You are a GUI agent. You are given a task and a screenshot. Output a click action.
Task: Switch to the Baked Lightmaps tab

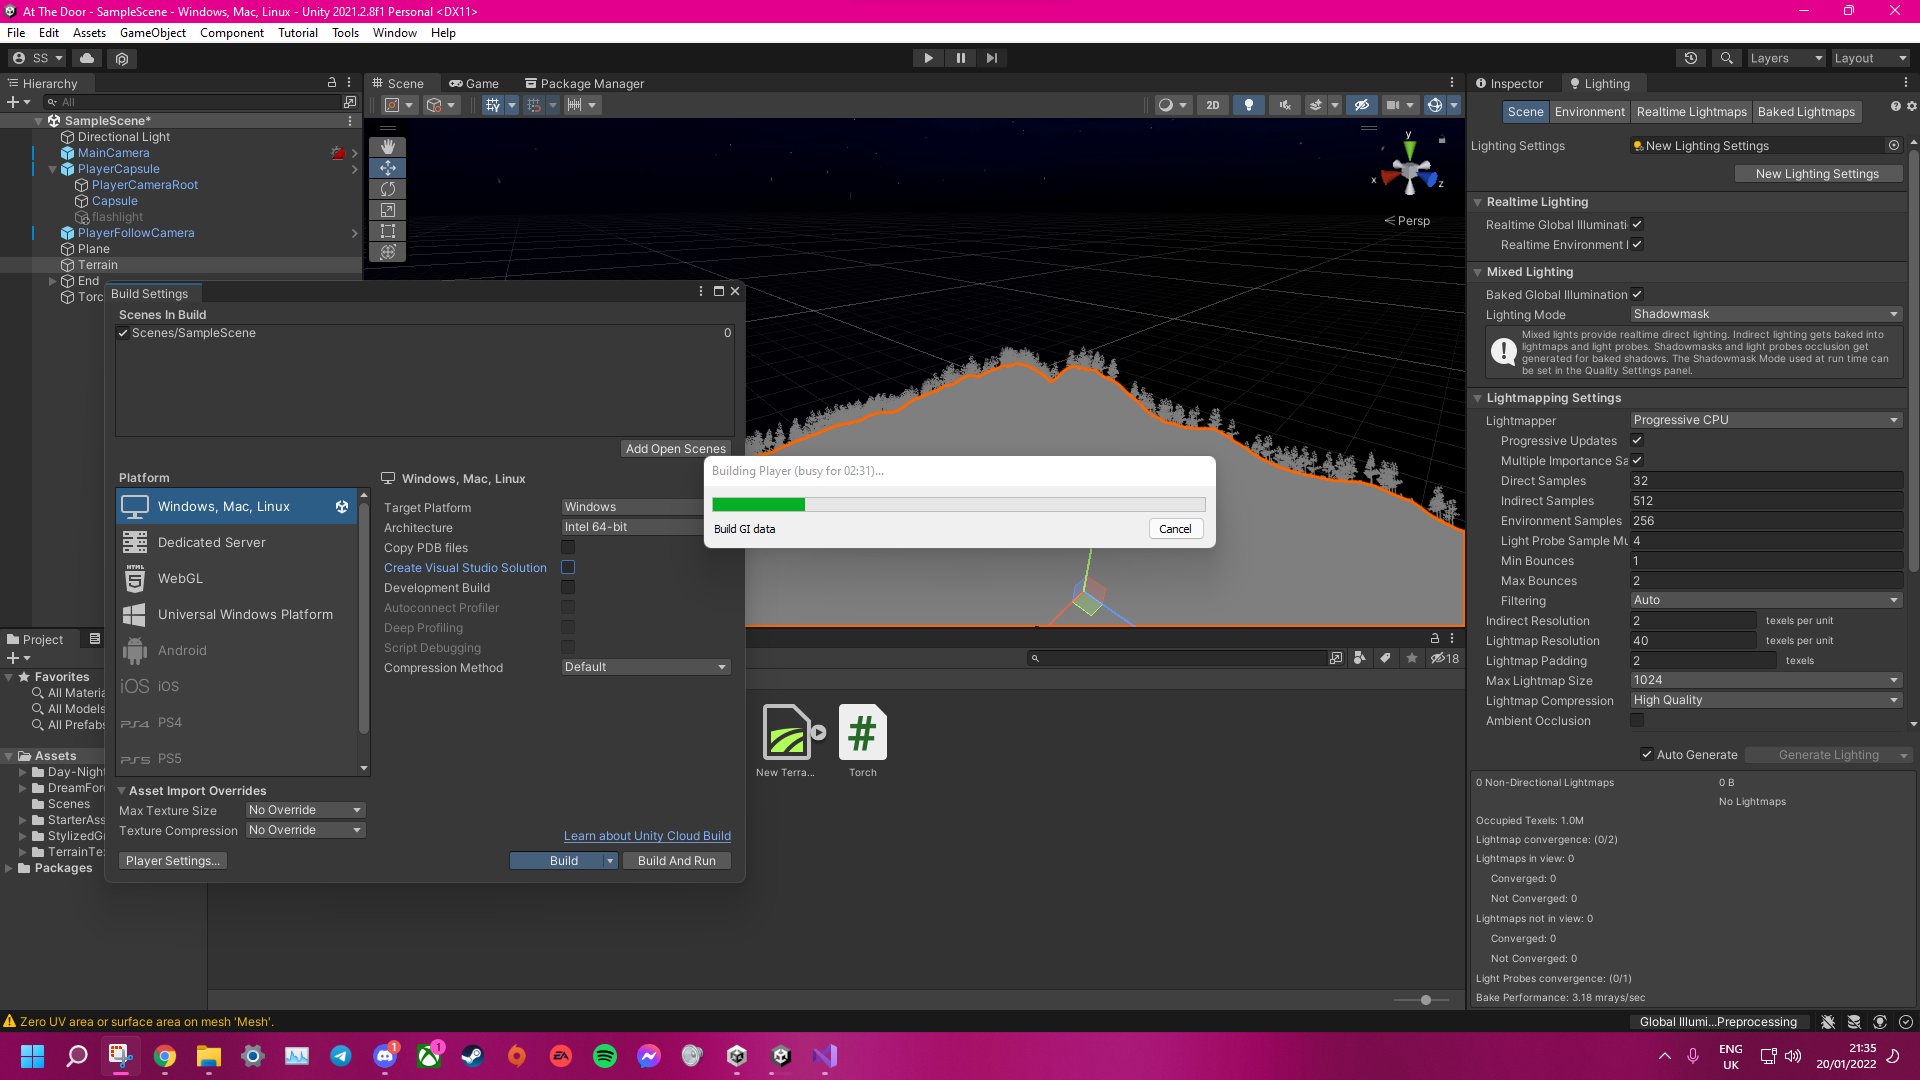[1805, 112]
